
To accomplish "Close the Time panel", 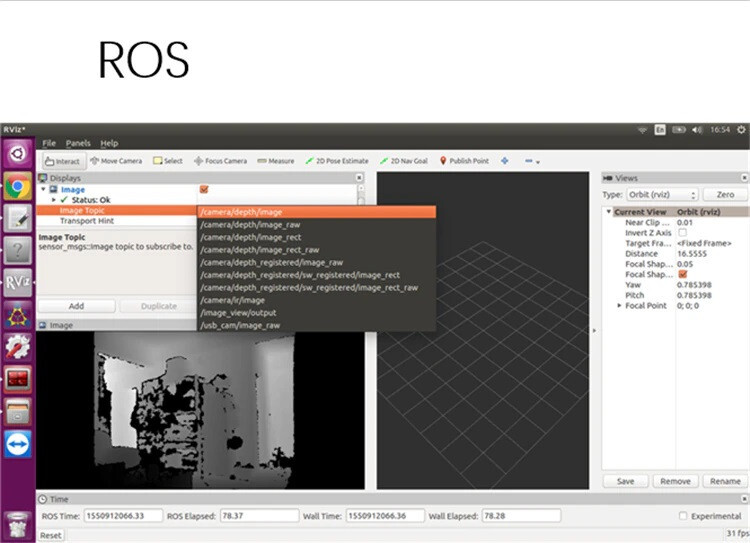I will 745,499.
